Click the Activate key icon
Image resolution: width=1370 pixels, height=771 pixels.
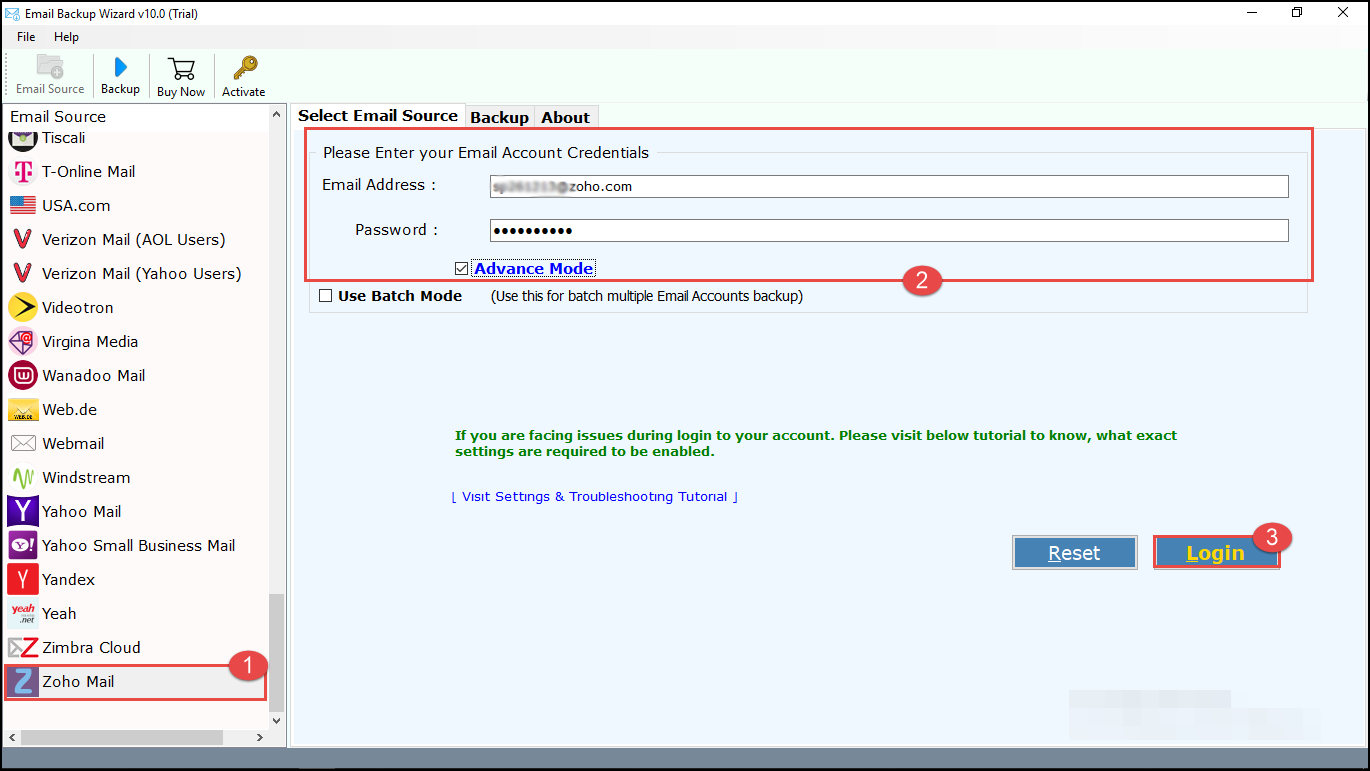coord(243,69)
